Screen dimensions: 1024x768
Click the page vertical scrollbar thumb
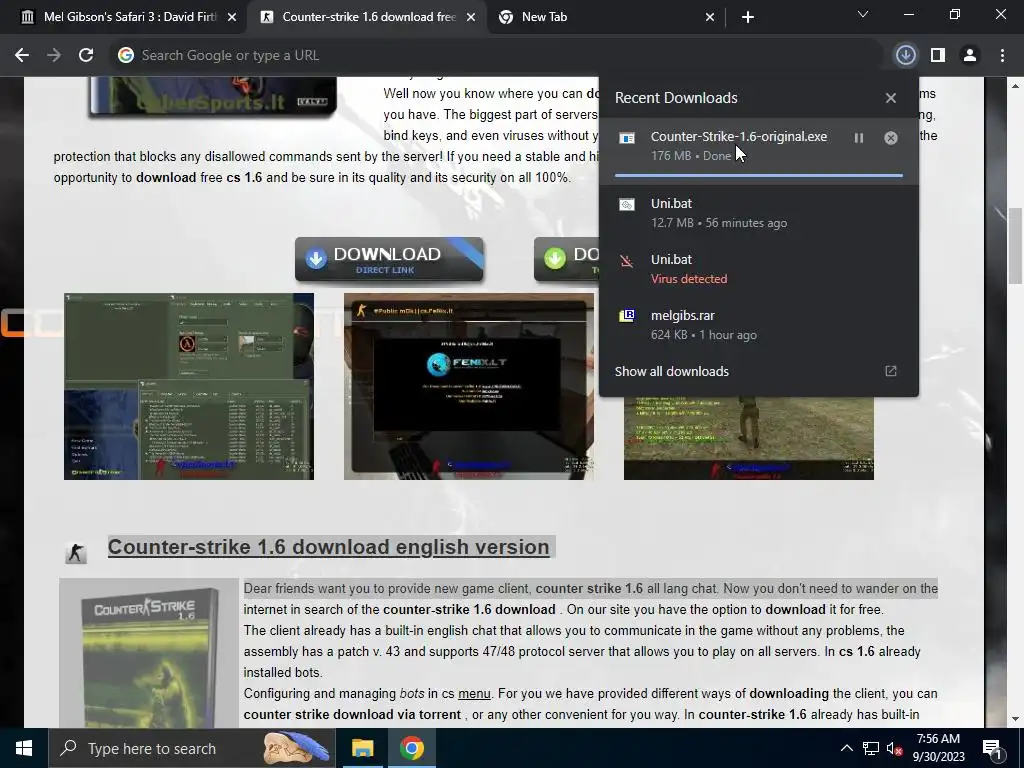[1016, 245]
